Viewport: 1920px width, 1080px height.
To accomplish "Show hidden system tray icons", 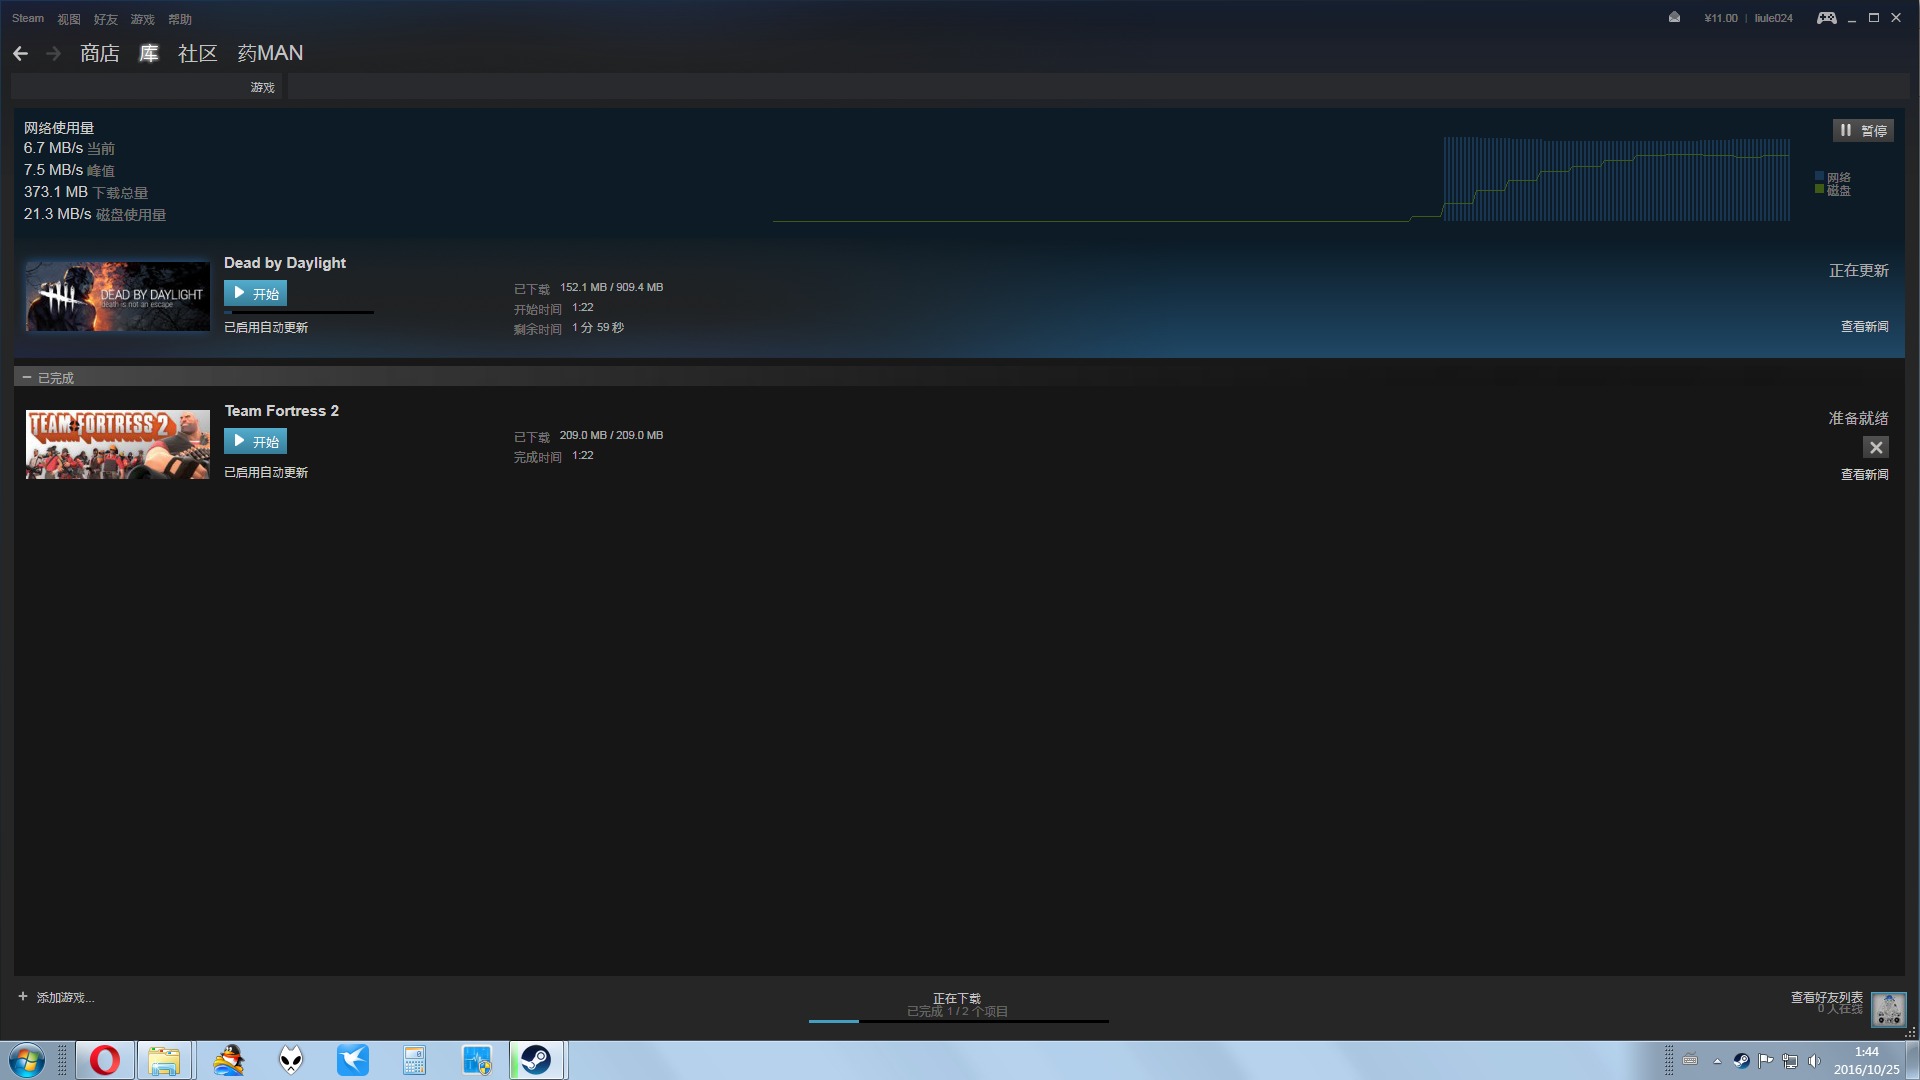I will (1717, 1061).
